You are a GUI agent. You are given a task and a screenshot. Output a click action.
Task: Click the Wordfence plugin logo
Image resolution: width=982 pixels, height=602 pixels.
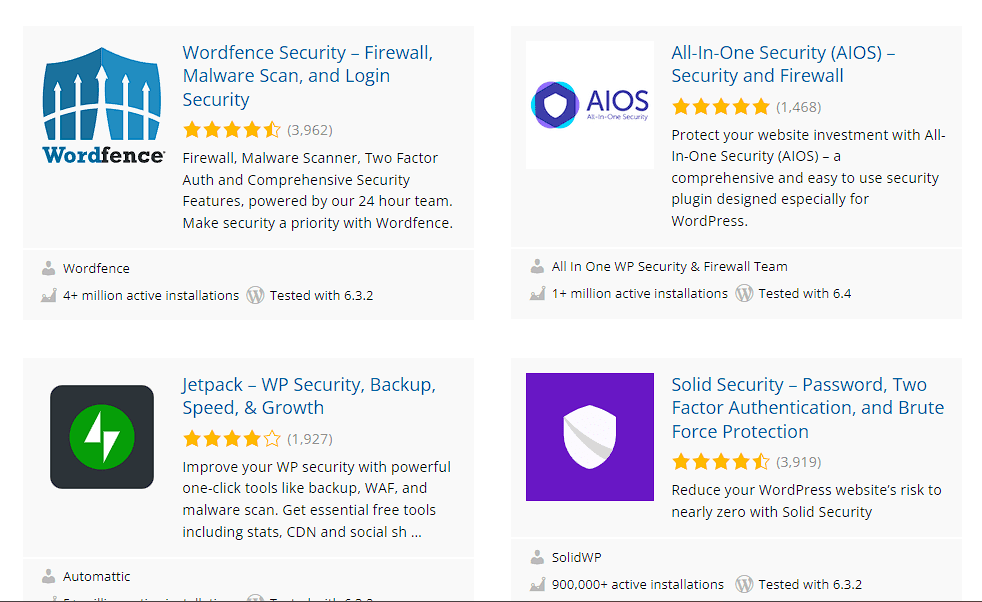(x=103, y=105)
